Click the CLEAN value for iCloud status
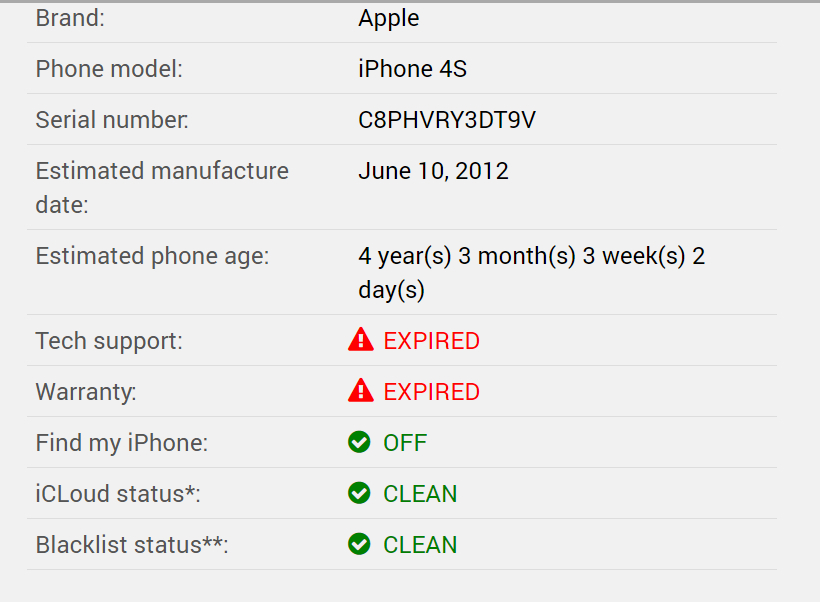This screenshot has width=820, height=602. (420, 494)
